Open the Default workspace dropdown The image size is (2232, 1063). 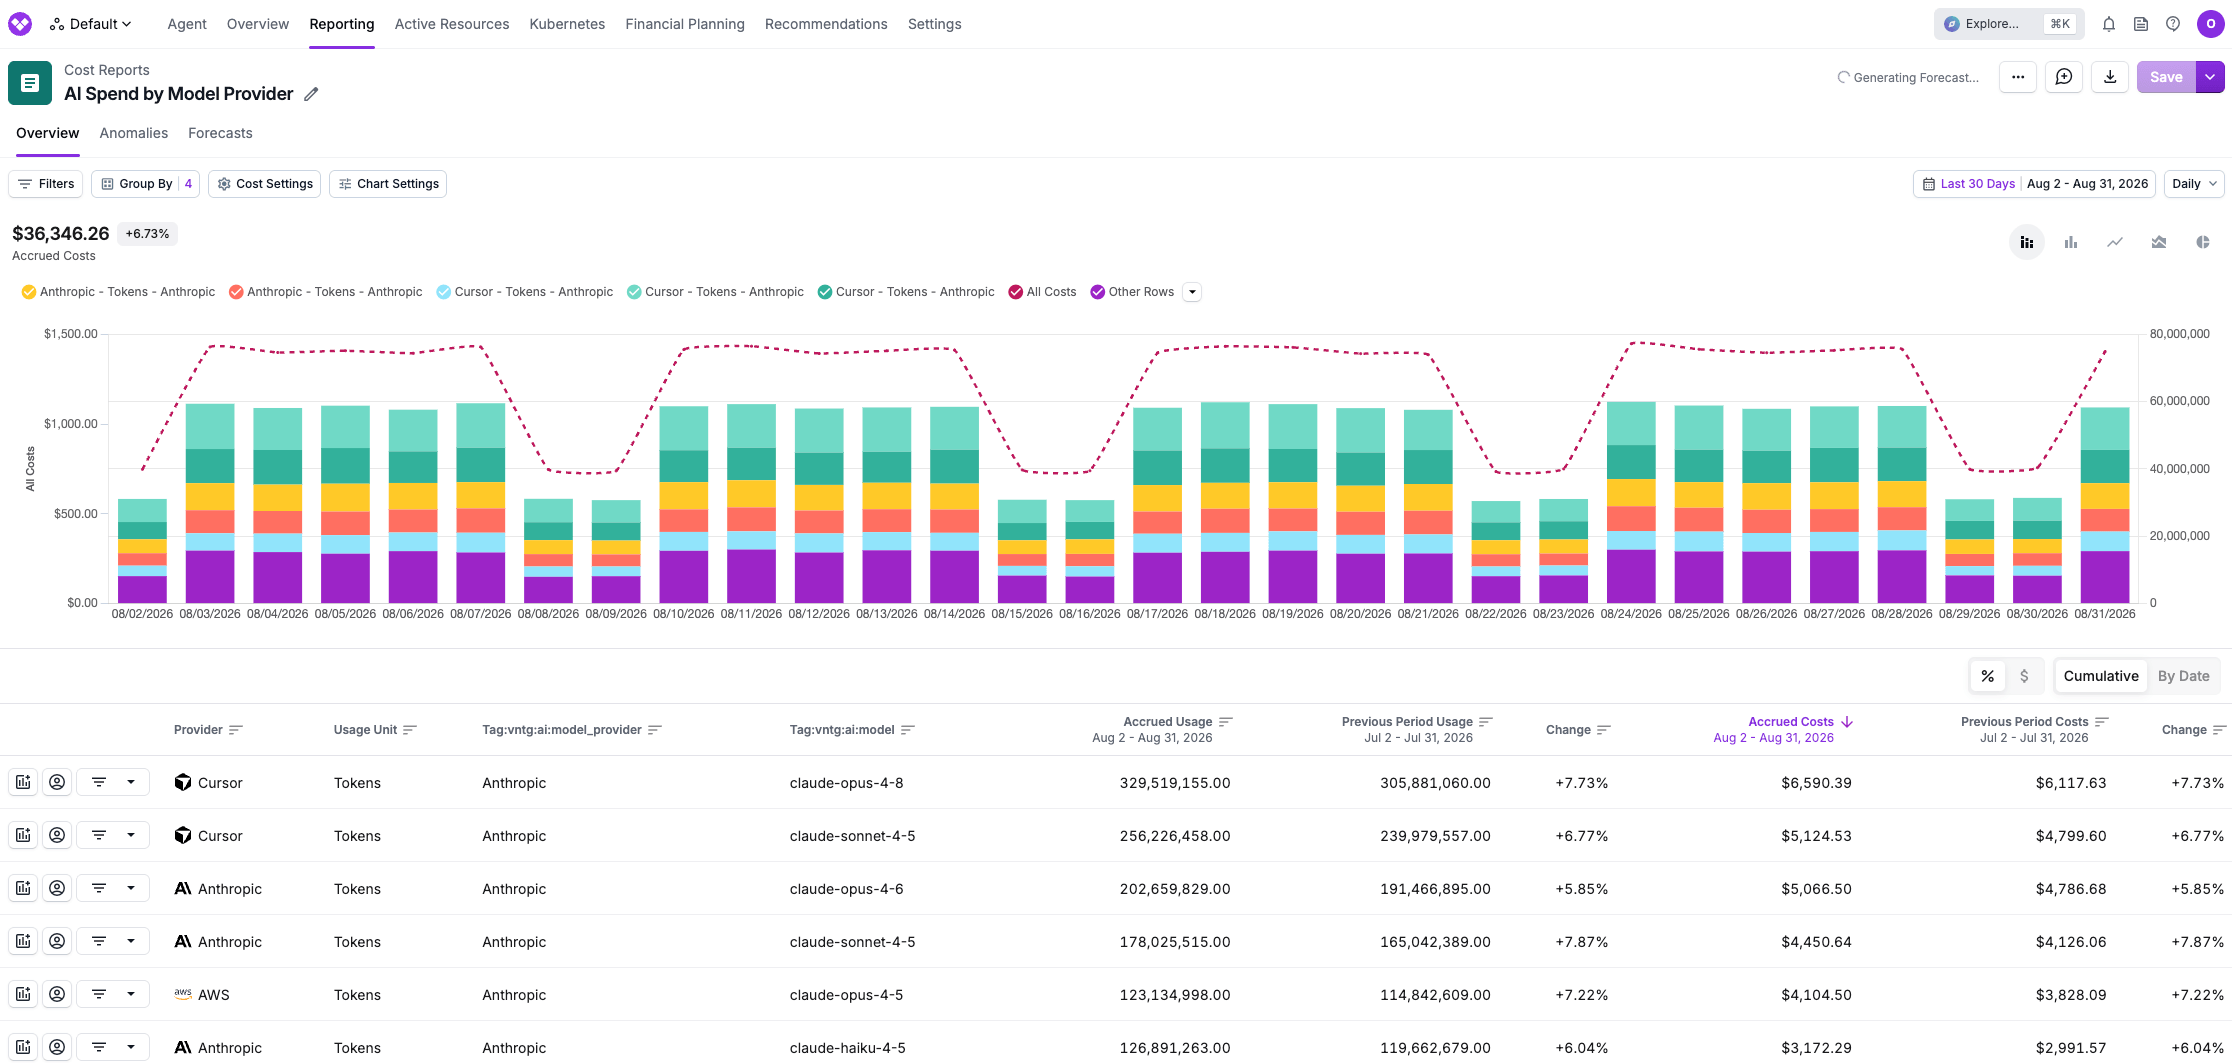91,24
